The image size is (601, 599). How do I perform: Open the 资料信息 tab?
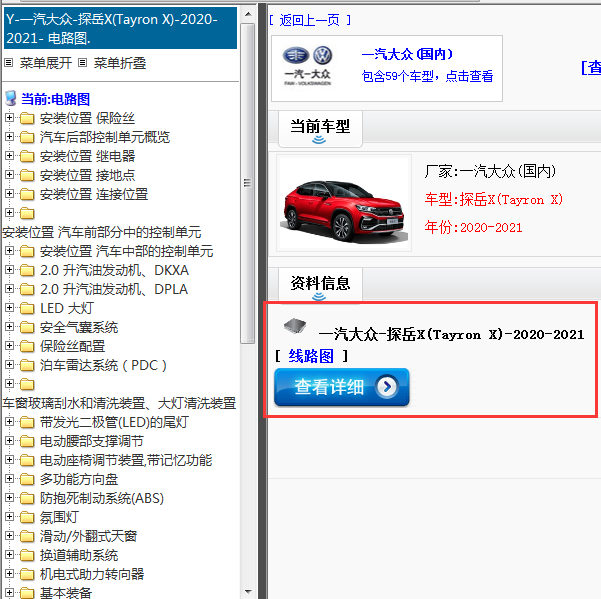coord(320,285)
